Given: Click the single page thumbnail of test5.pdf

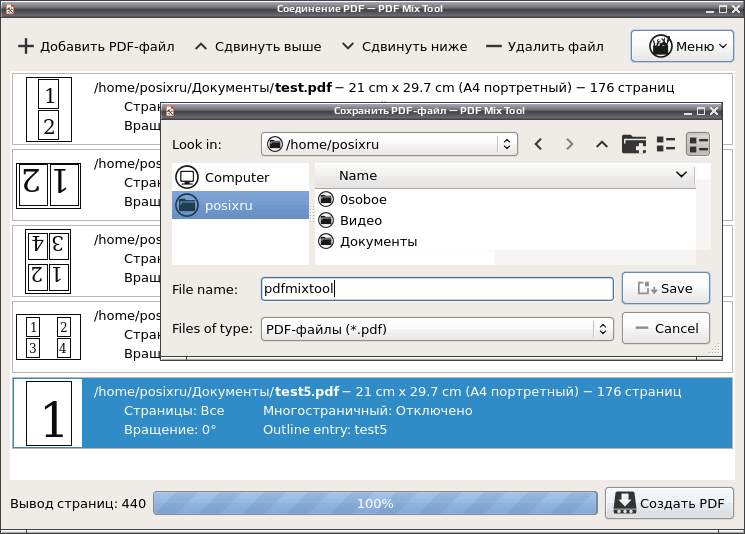Looking at the screenshot, I should coord(49,413).
